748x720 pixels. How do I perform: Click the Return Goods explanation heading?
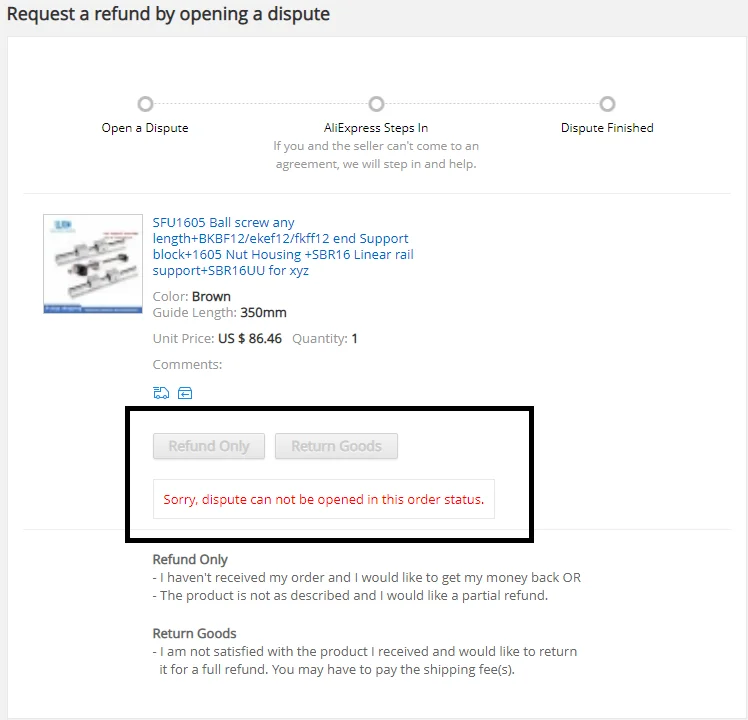[x=194, y=633]
